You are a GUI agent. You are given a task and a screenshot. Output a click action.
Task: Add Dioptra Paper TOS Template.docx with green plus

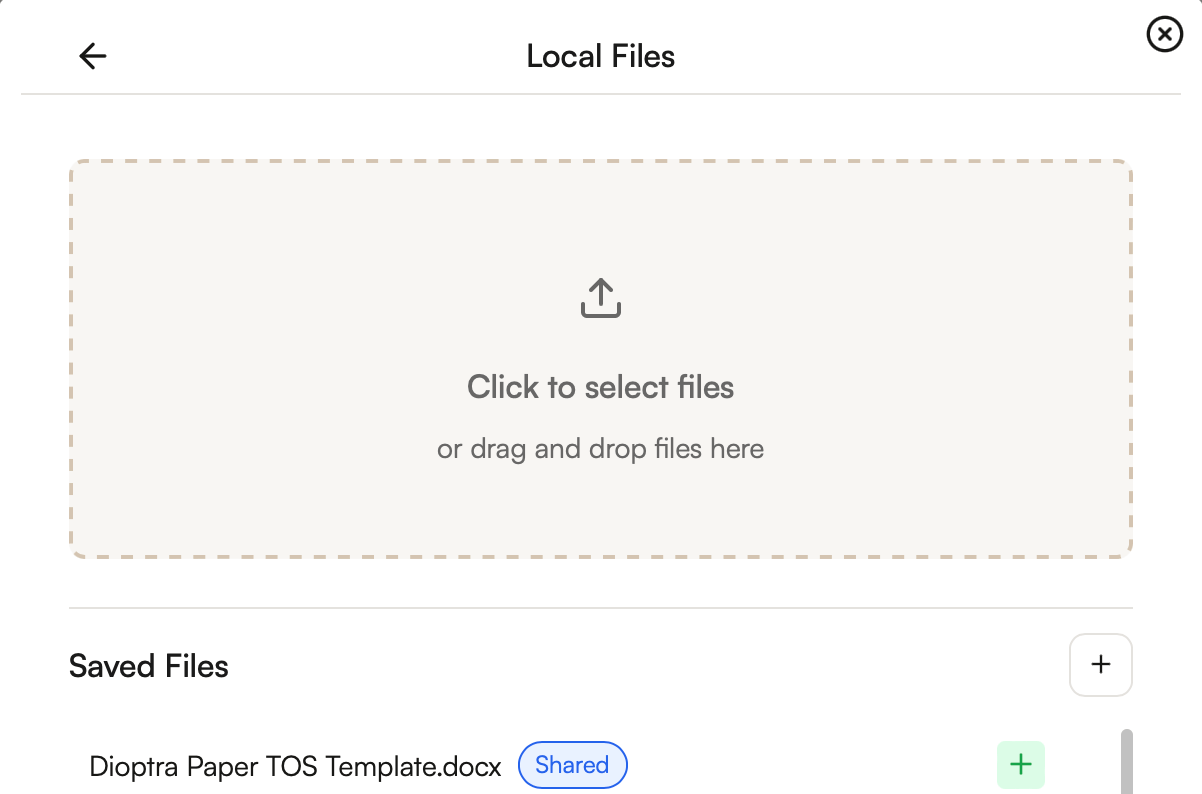[x=1021, y=765]
